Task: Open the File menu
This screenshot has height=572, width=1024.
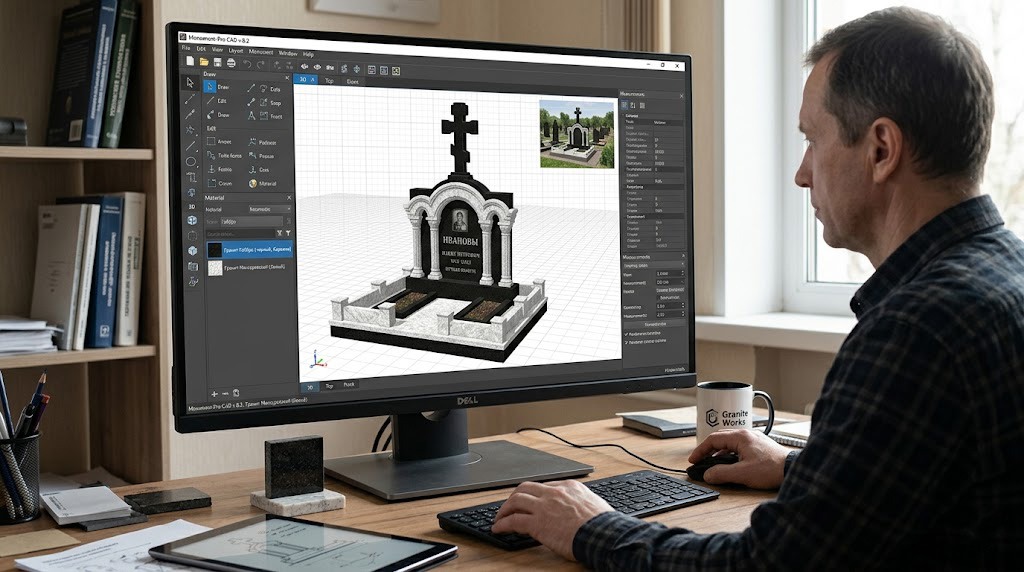Action: click(x=186, y=48)
